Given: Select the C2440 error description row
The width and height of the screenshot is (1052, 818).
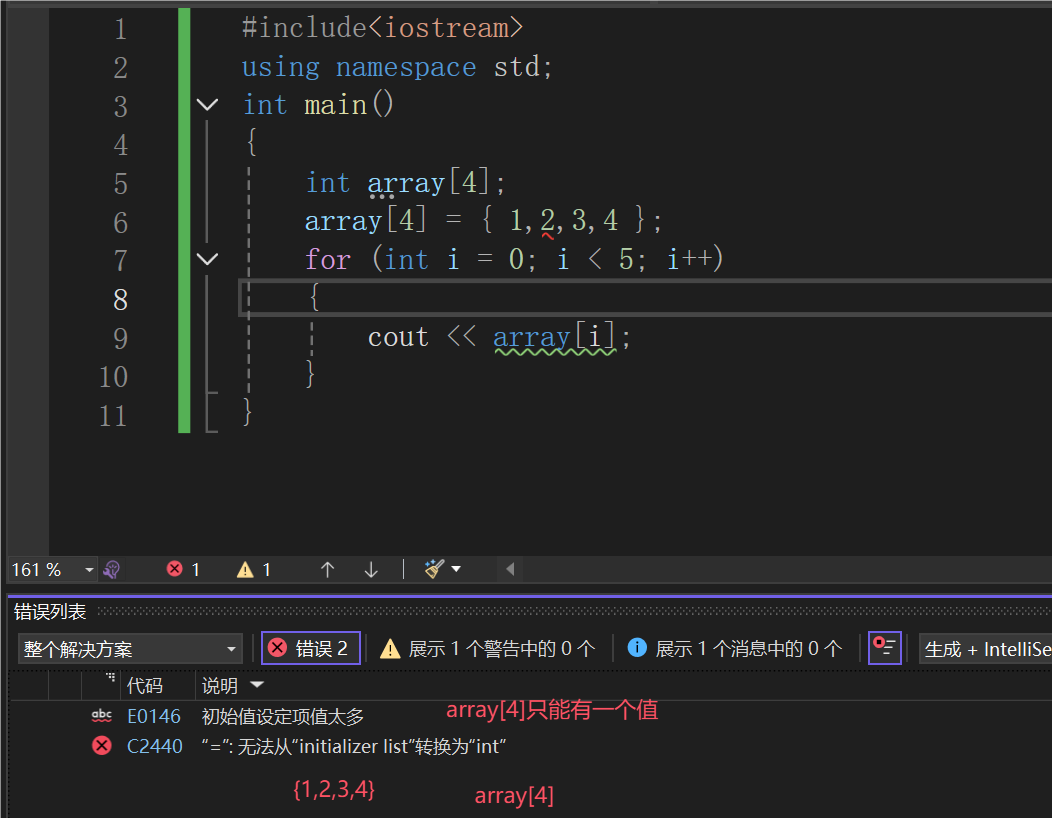Looking at the screenshot, I should click(x=354, y=746).
